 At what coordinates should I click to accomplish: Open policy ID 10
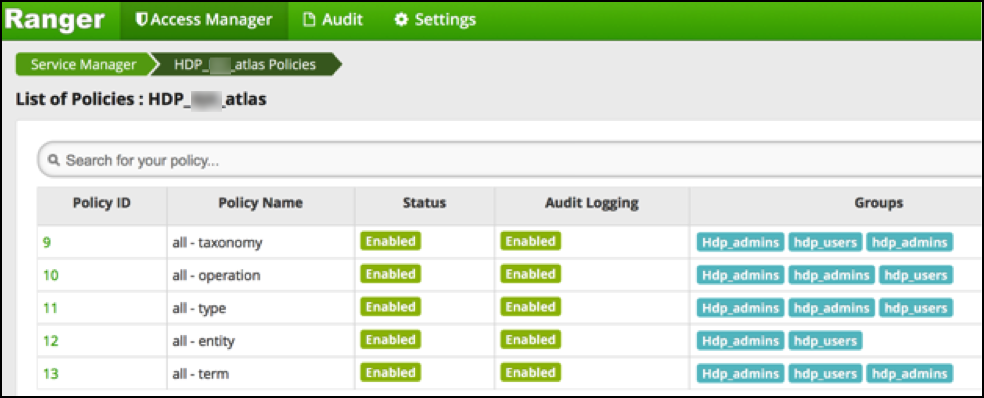click(x=50, y=275)
